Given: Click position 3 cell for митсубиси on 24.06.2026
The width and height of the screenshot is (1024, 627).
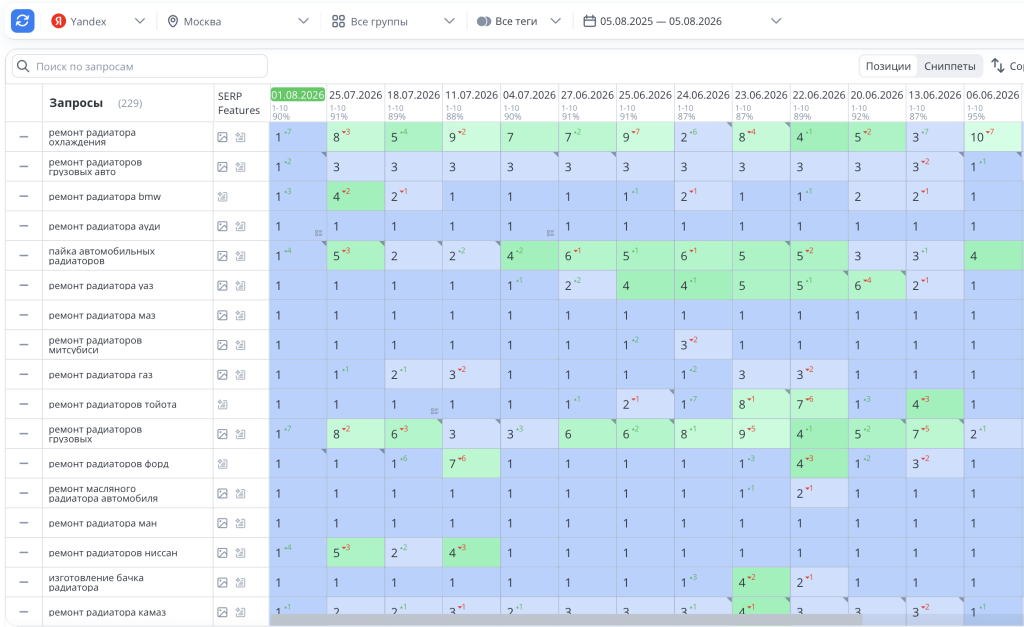Looking at the screenshot, I should pyautogui.click(x=703, y=345).
